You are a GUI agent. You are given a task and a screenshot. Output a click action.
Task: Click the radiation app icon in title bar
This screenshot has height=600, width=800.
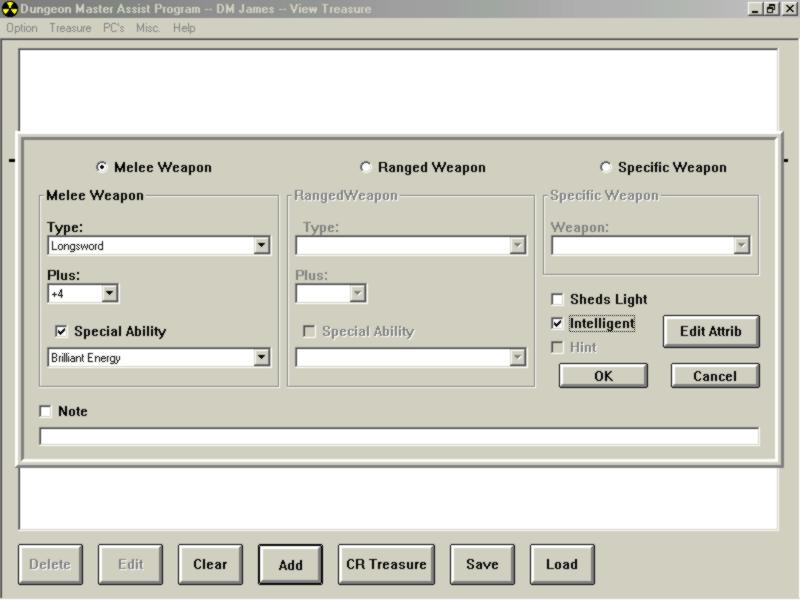pos(10,9)
